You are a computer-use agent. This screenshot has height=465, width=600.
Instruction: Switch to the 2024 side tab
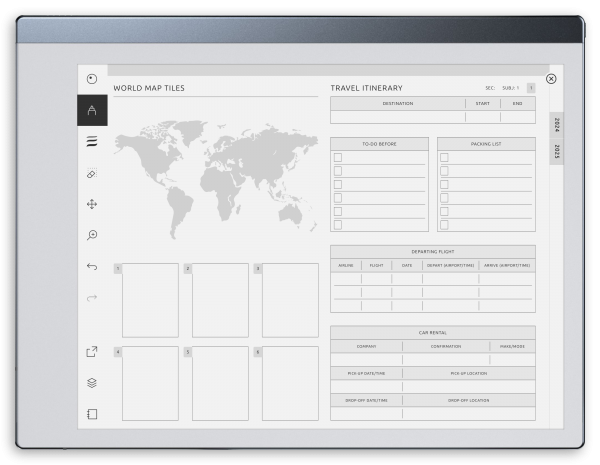tap(557, 125)
